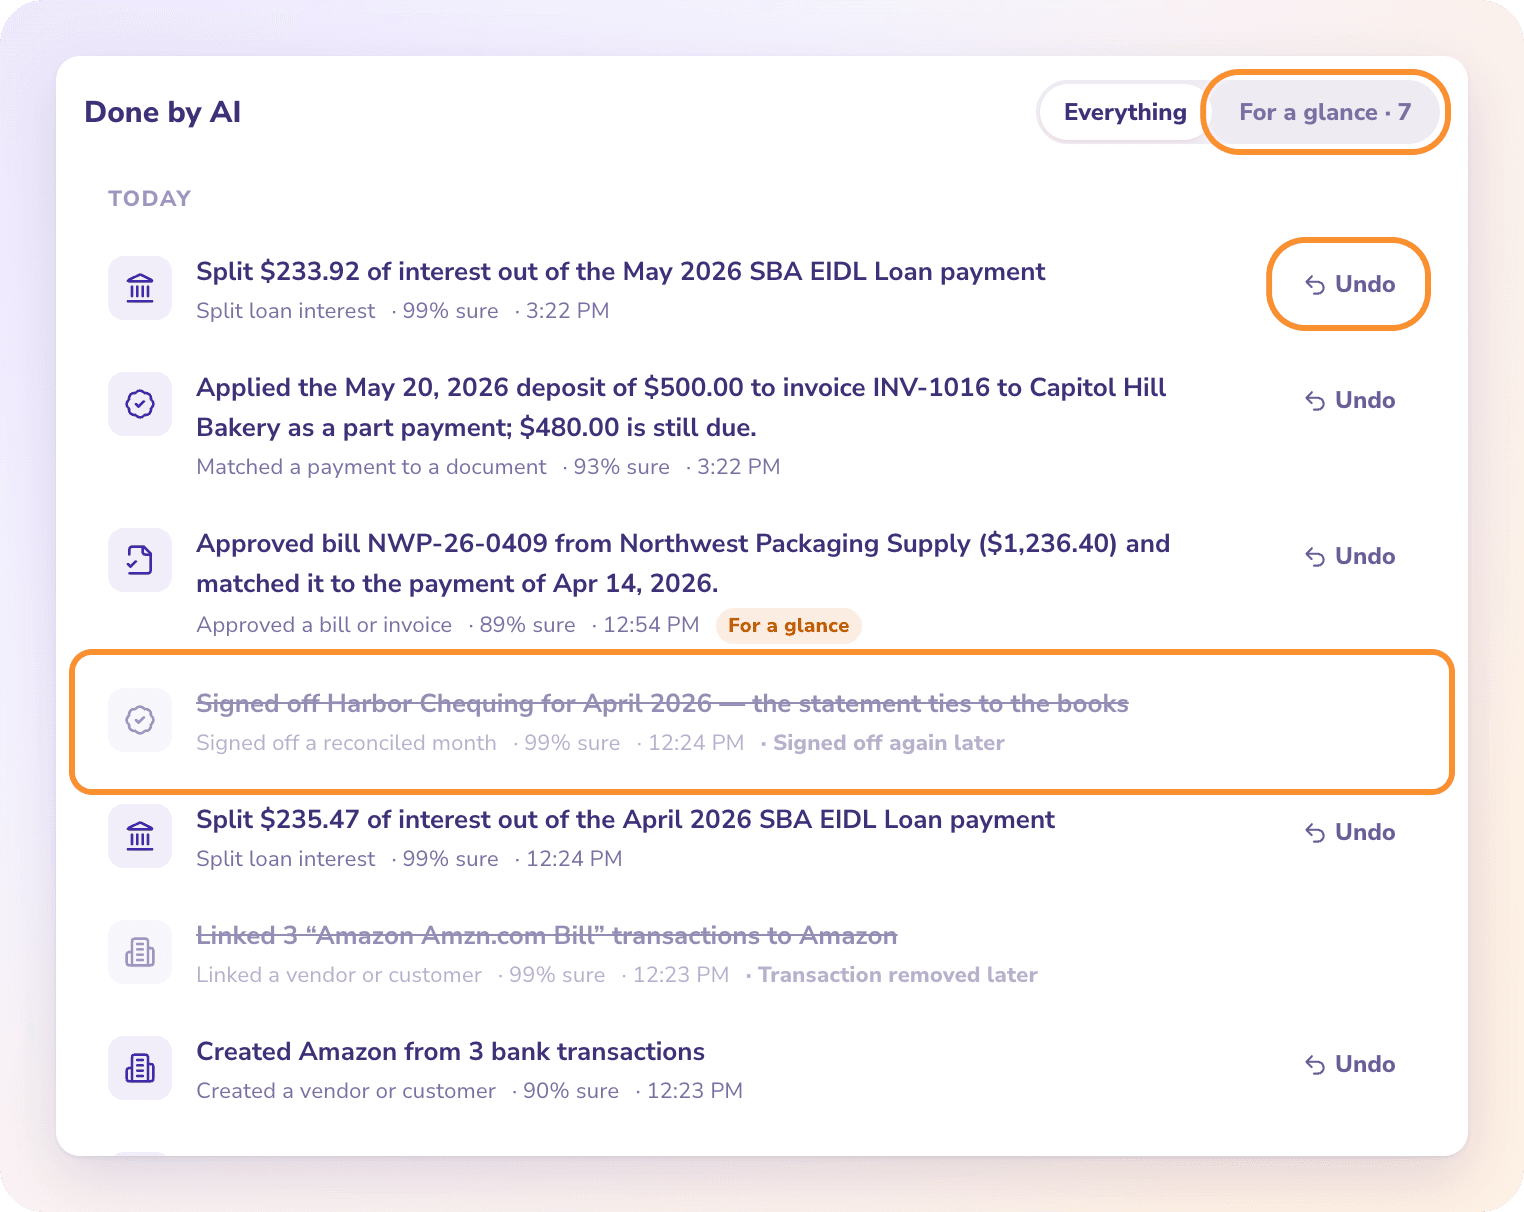Select the For a glance · 7 tab
Screen dimensions: 1524x1212
click(x=1325, y=112)
